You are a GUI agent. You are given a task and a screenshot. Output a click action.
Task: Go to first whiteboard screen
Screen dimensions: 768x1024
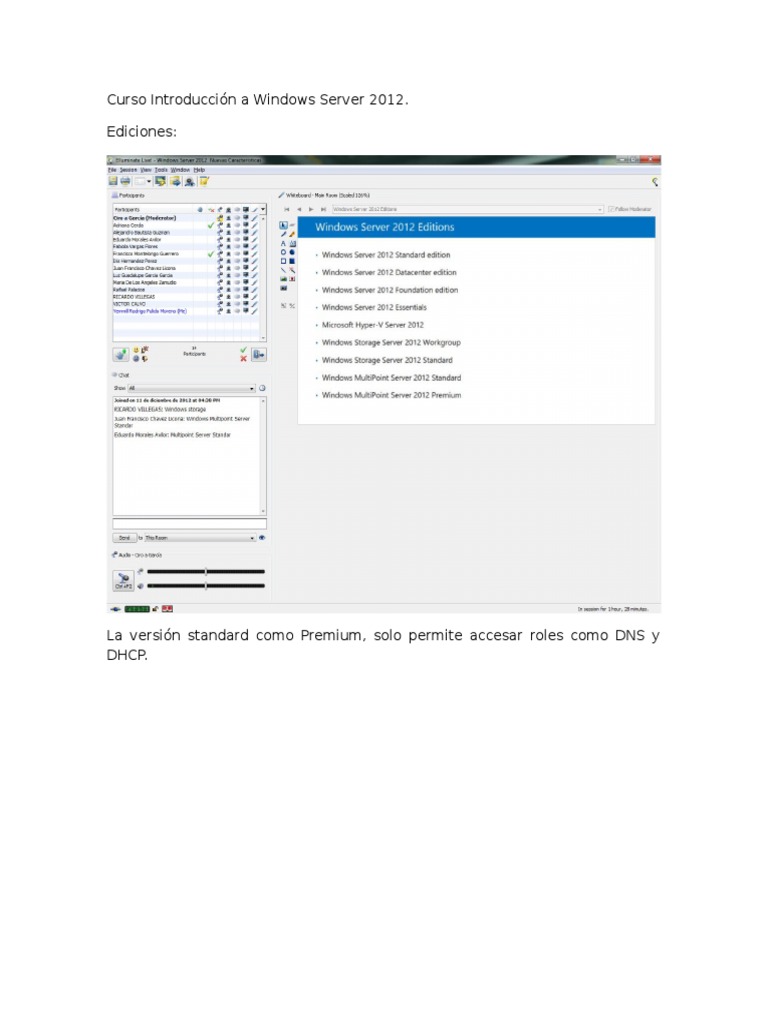pyautogui.click(x=287, y=209)
